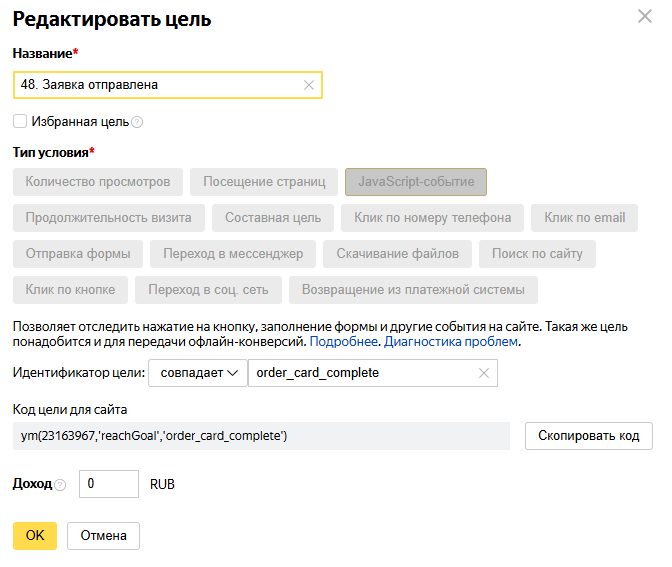Close the Редактировать цель dialog
Screen dimensions: 672x567
click(645, 17)
